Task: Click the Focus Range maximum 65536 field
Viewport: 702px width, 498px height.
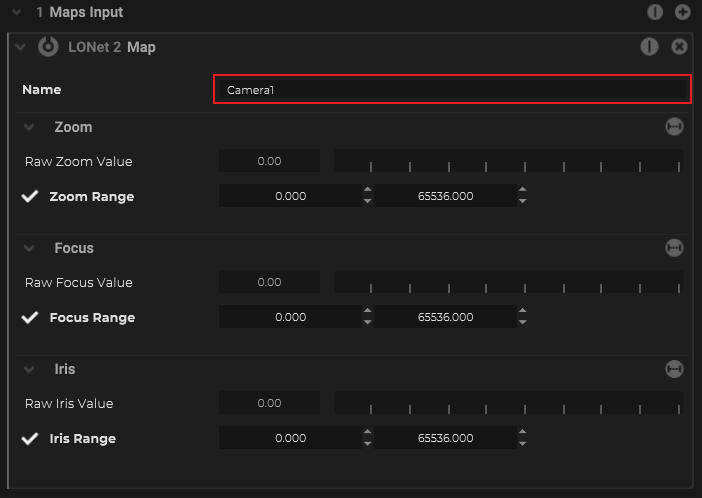Action: pos(445,318)
